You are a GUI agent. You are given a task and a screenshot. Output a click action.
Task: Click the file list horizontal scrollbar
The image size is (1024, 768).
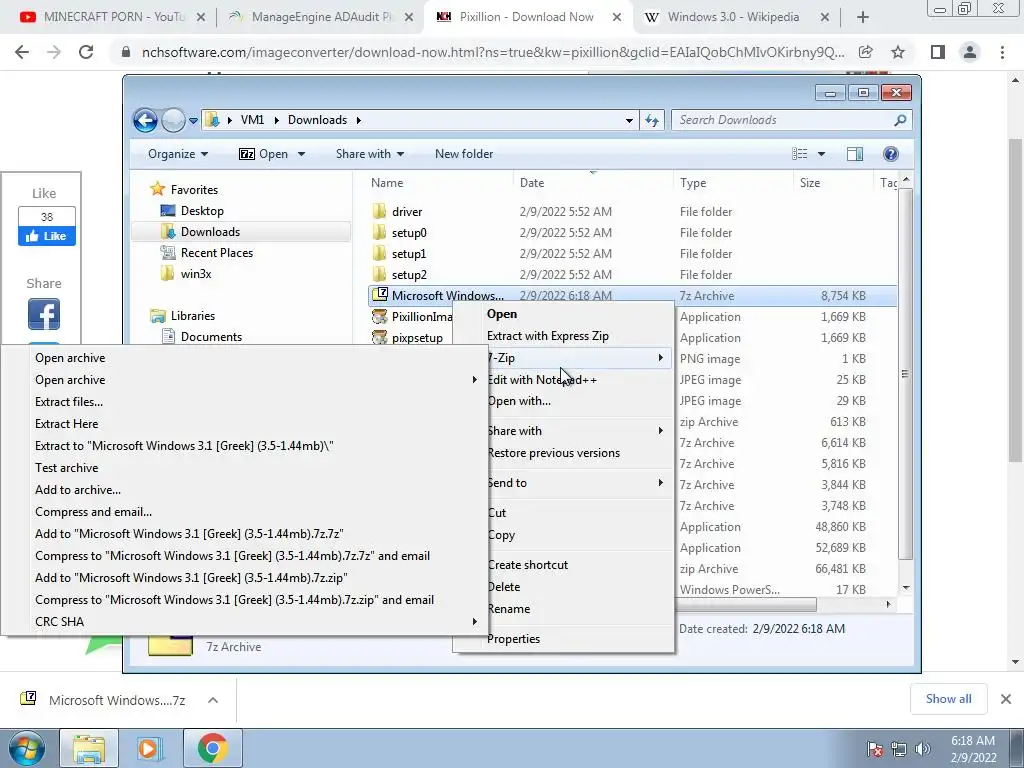744,605
